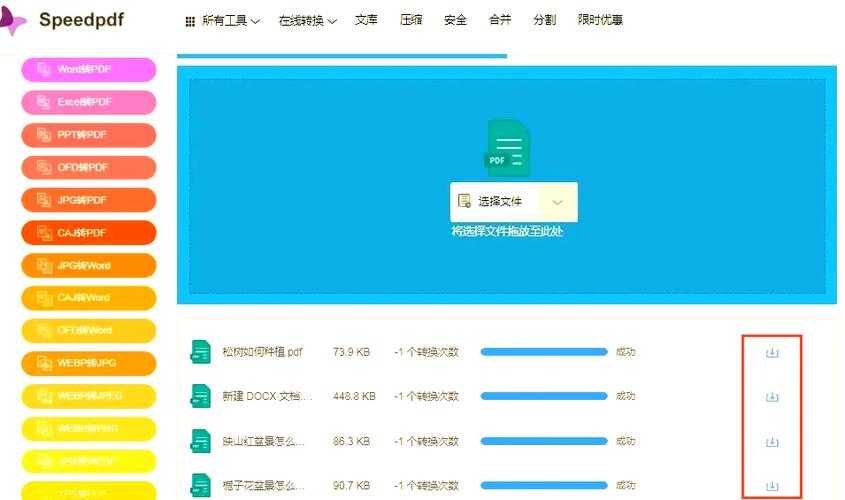This screenshot has height=500, width=845.
Task: Click -1 个转换次数 in the 73.9 KB row
Action: pos(426,352)
